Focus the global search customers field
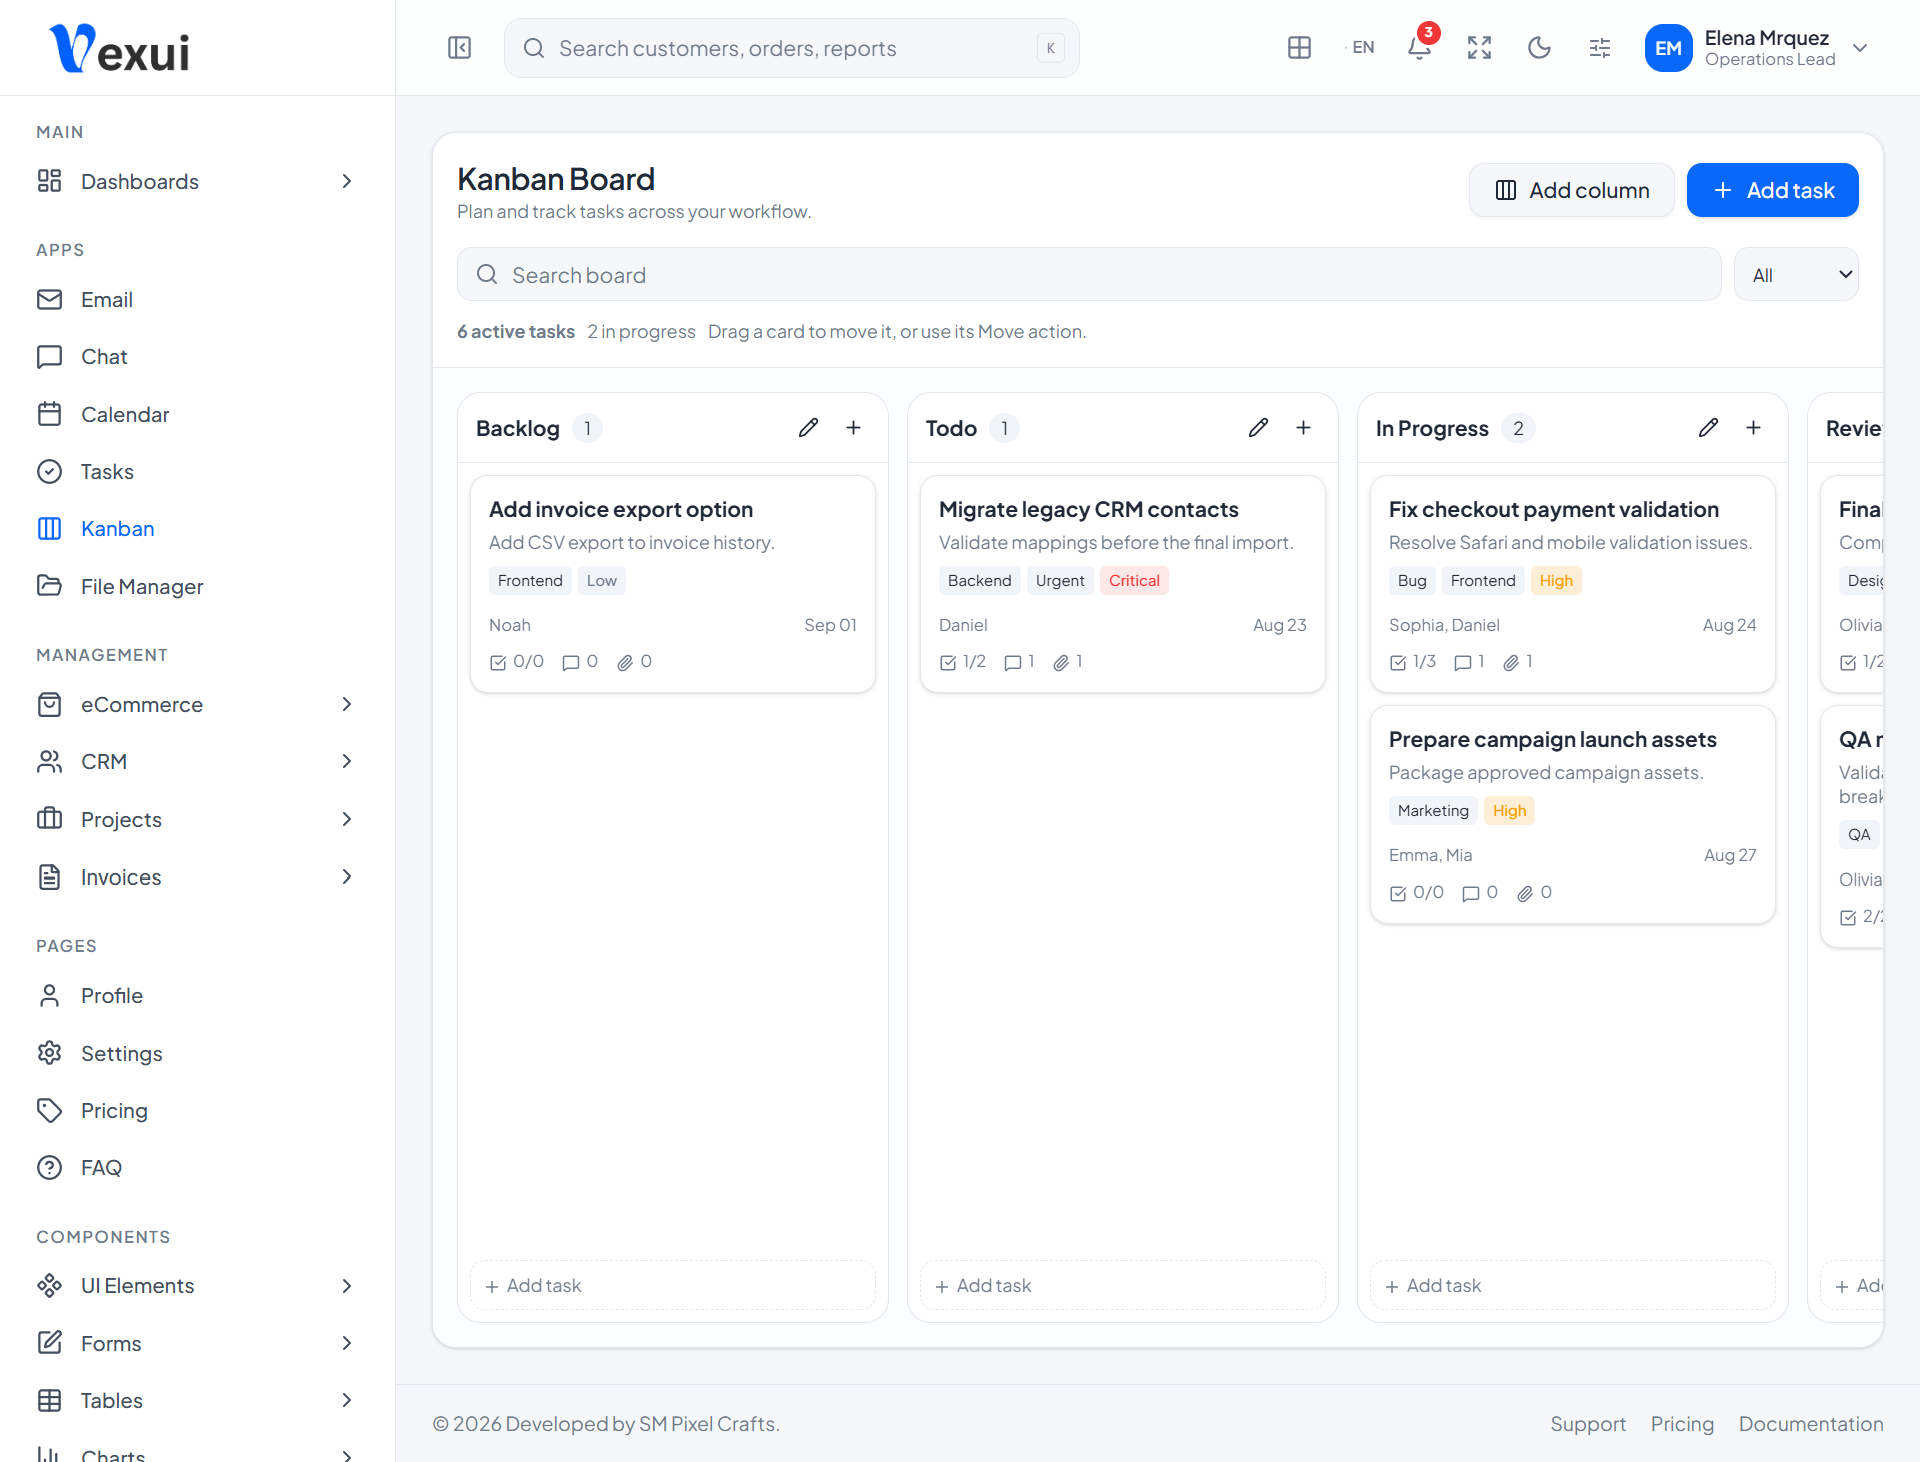The height and width of the screenshot is (1462, 1920). [791, 48]
